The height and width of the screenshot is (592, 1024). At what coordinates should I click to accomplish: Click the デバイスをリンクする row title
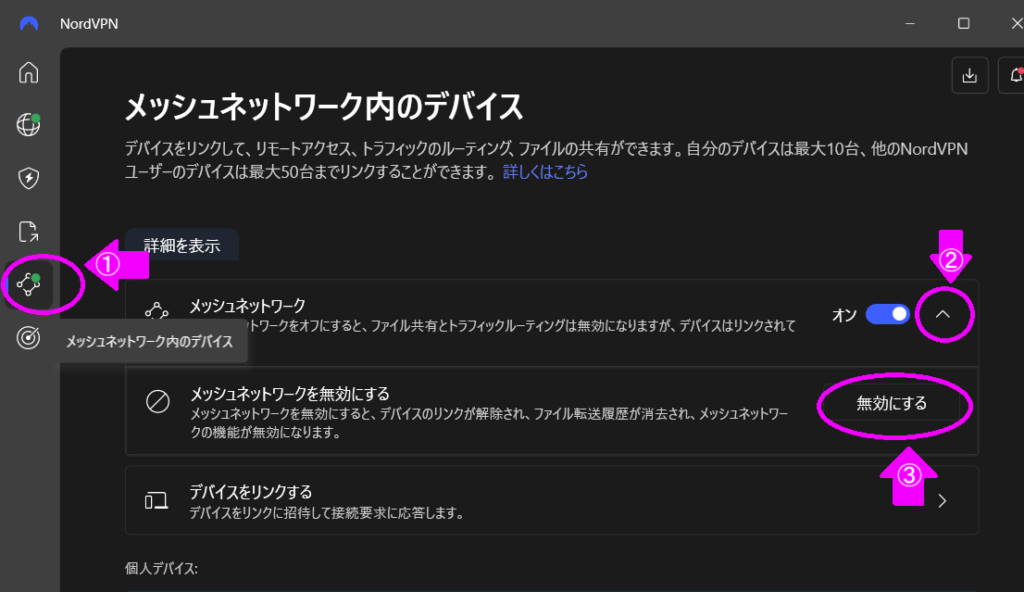251,491
